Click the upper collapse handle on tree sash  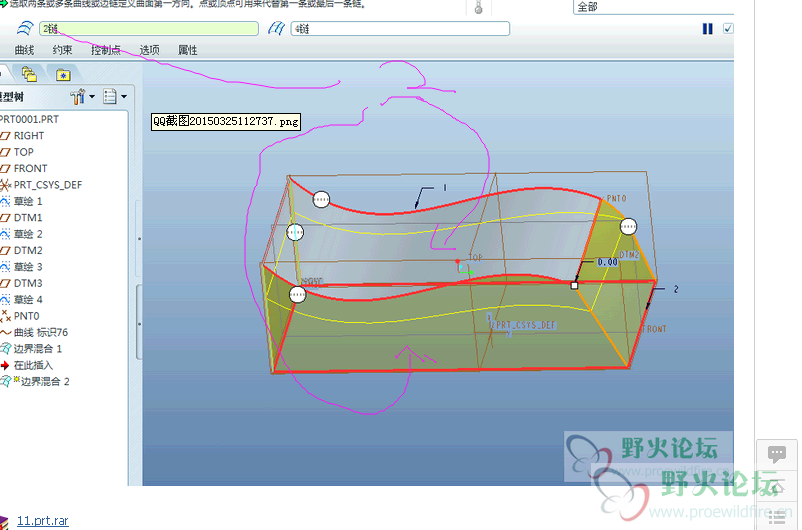point(140,239)
